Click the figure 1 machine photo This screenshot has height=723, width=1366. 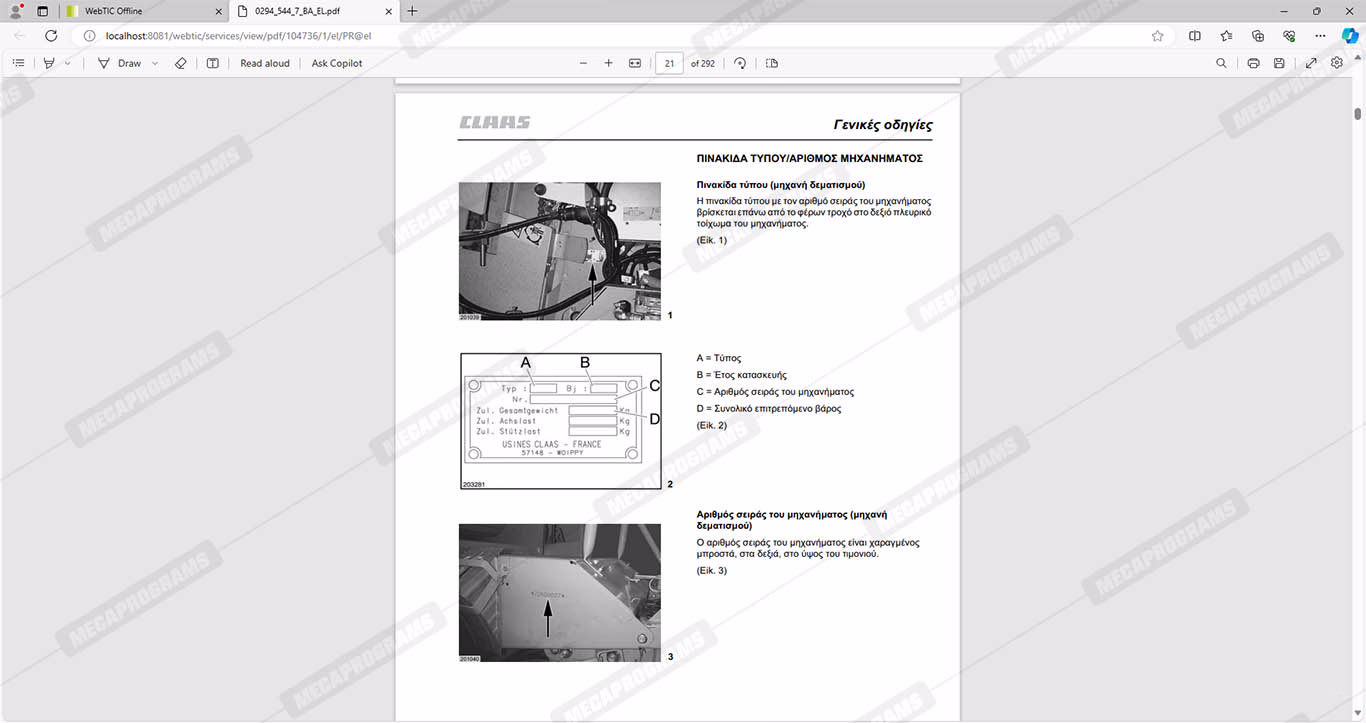pyautogui.click(x=560, y=251)
